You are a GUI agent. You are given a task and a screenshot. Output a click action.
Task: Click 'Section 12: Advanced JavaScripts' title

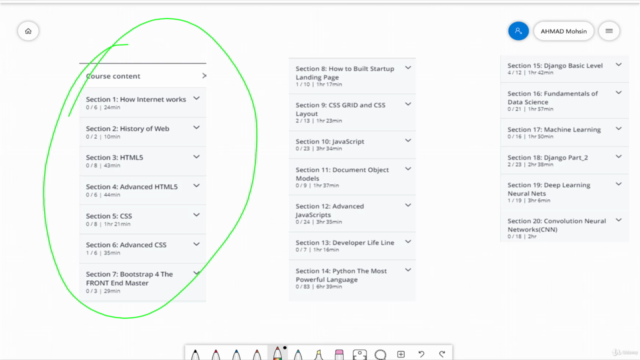[330, 210]
